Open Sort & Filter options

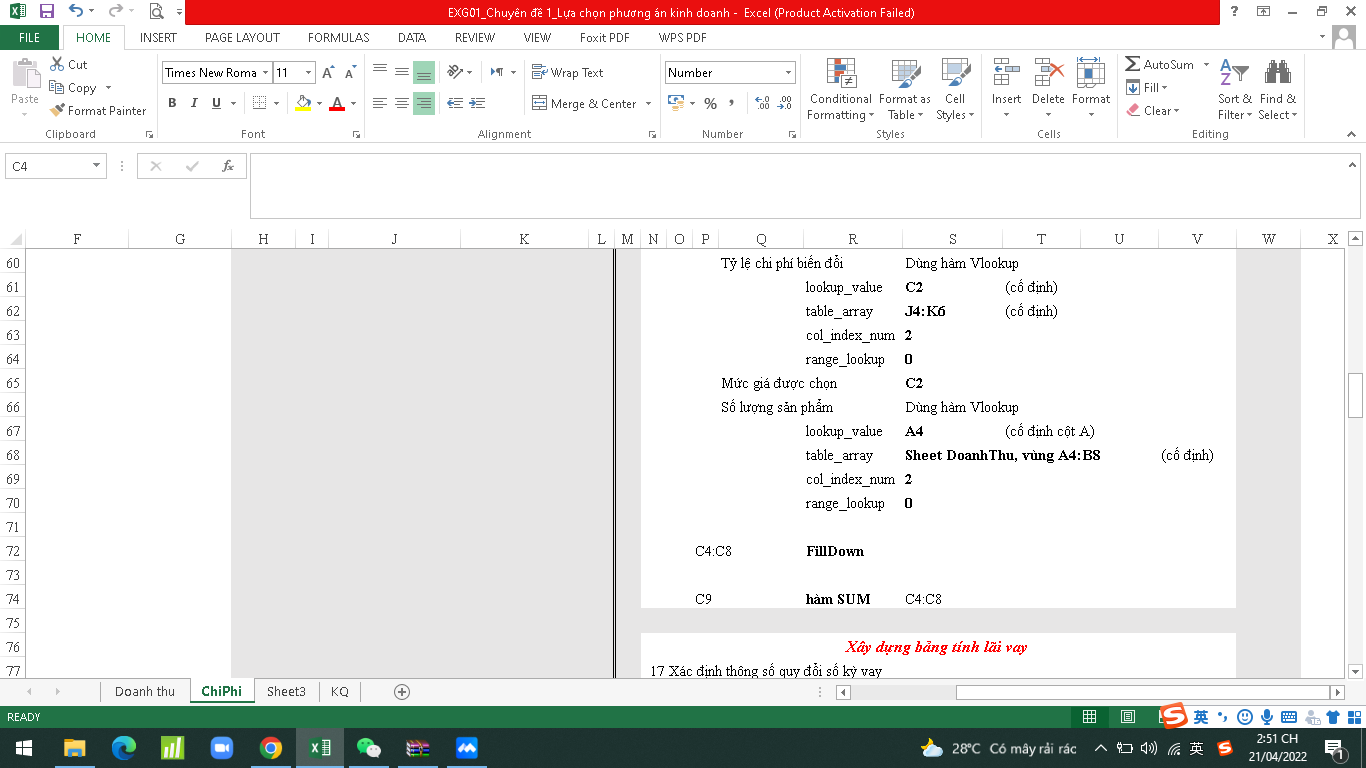pyautogui.click(x=1235, y=90)
